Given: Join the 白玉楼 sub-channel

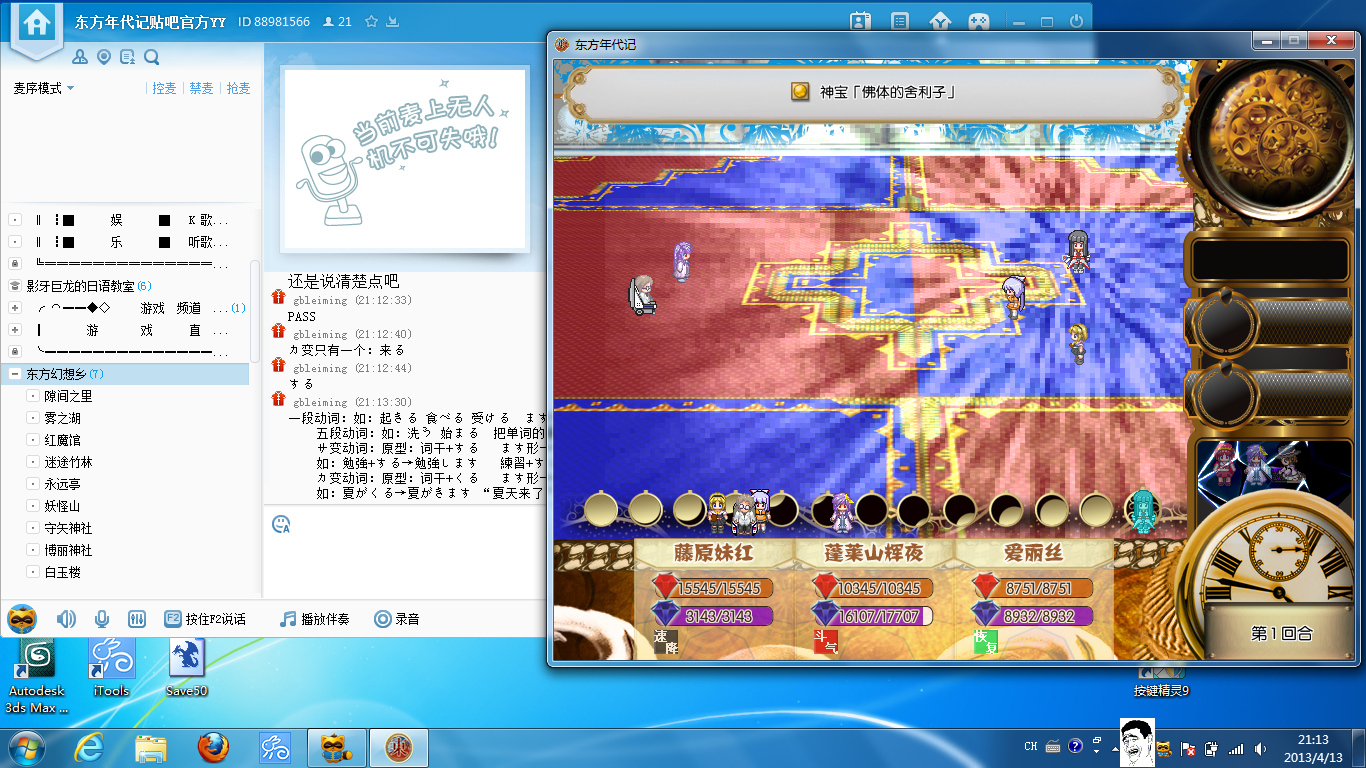Looking at the screenshot, I should [62, 572].
